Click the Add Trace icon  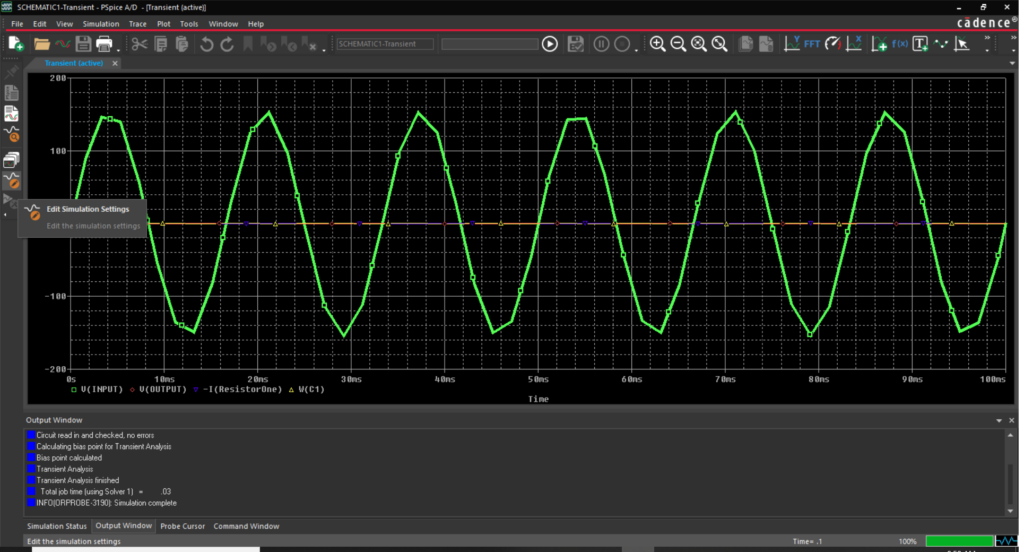(x=879, y=44)
